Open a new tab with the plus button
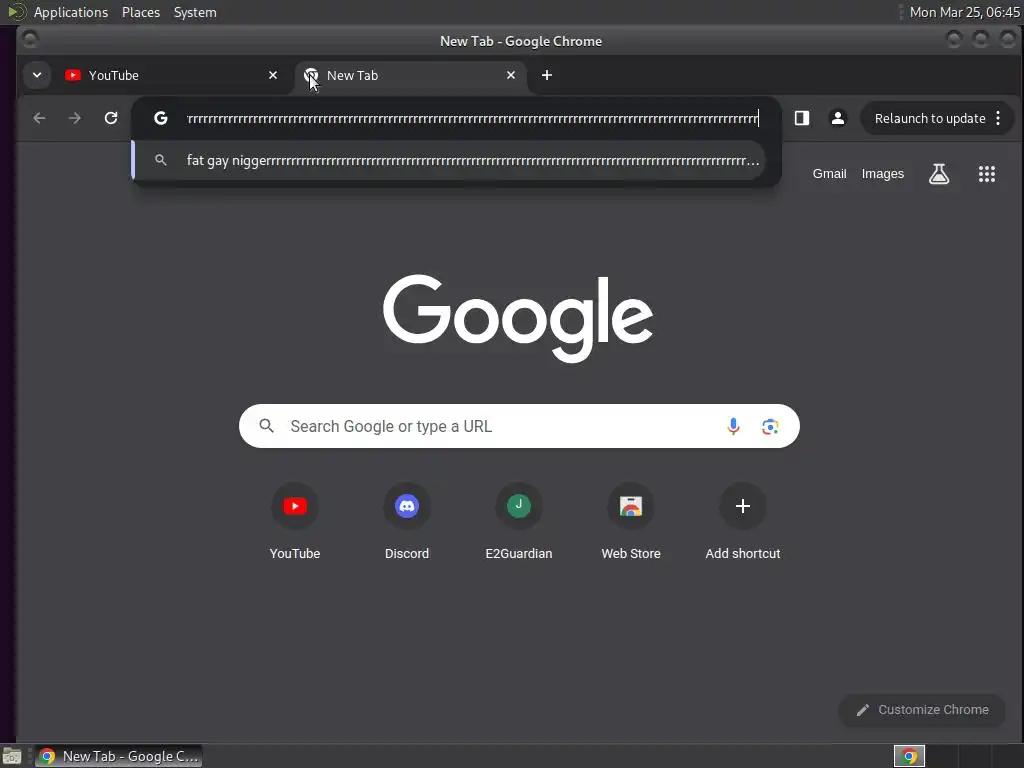Viewport: 1024px width, 768px height. click(x=547, y=75)
